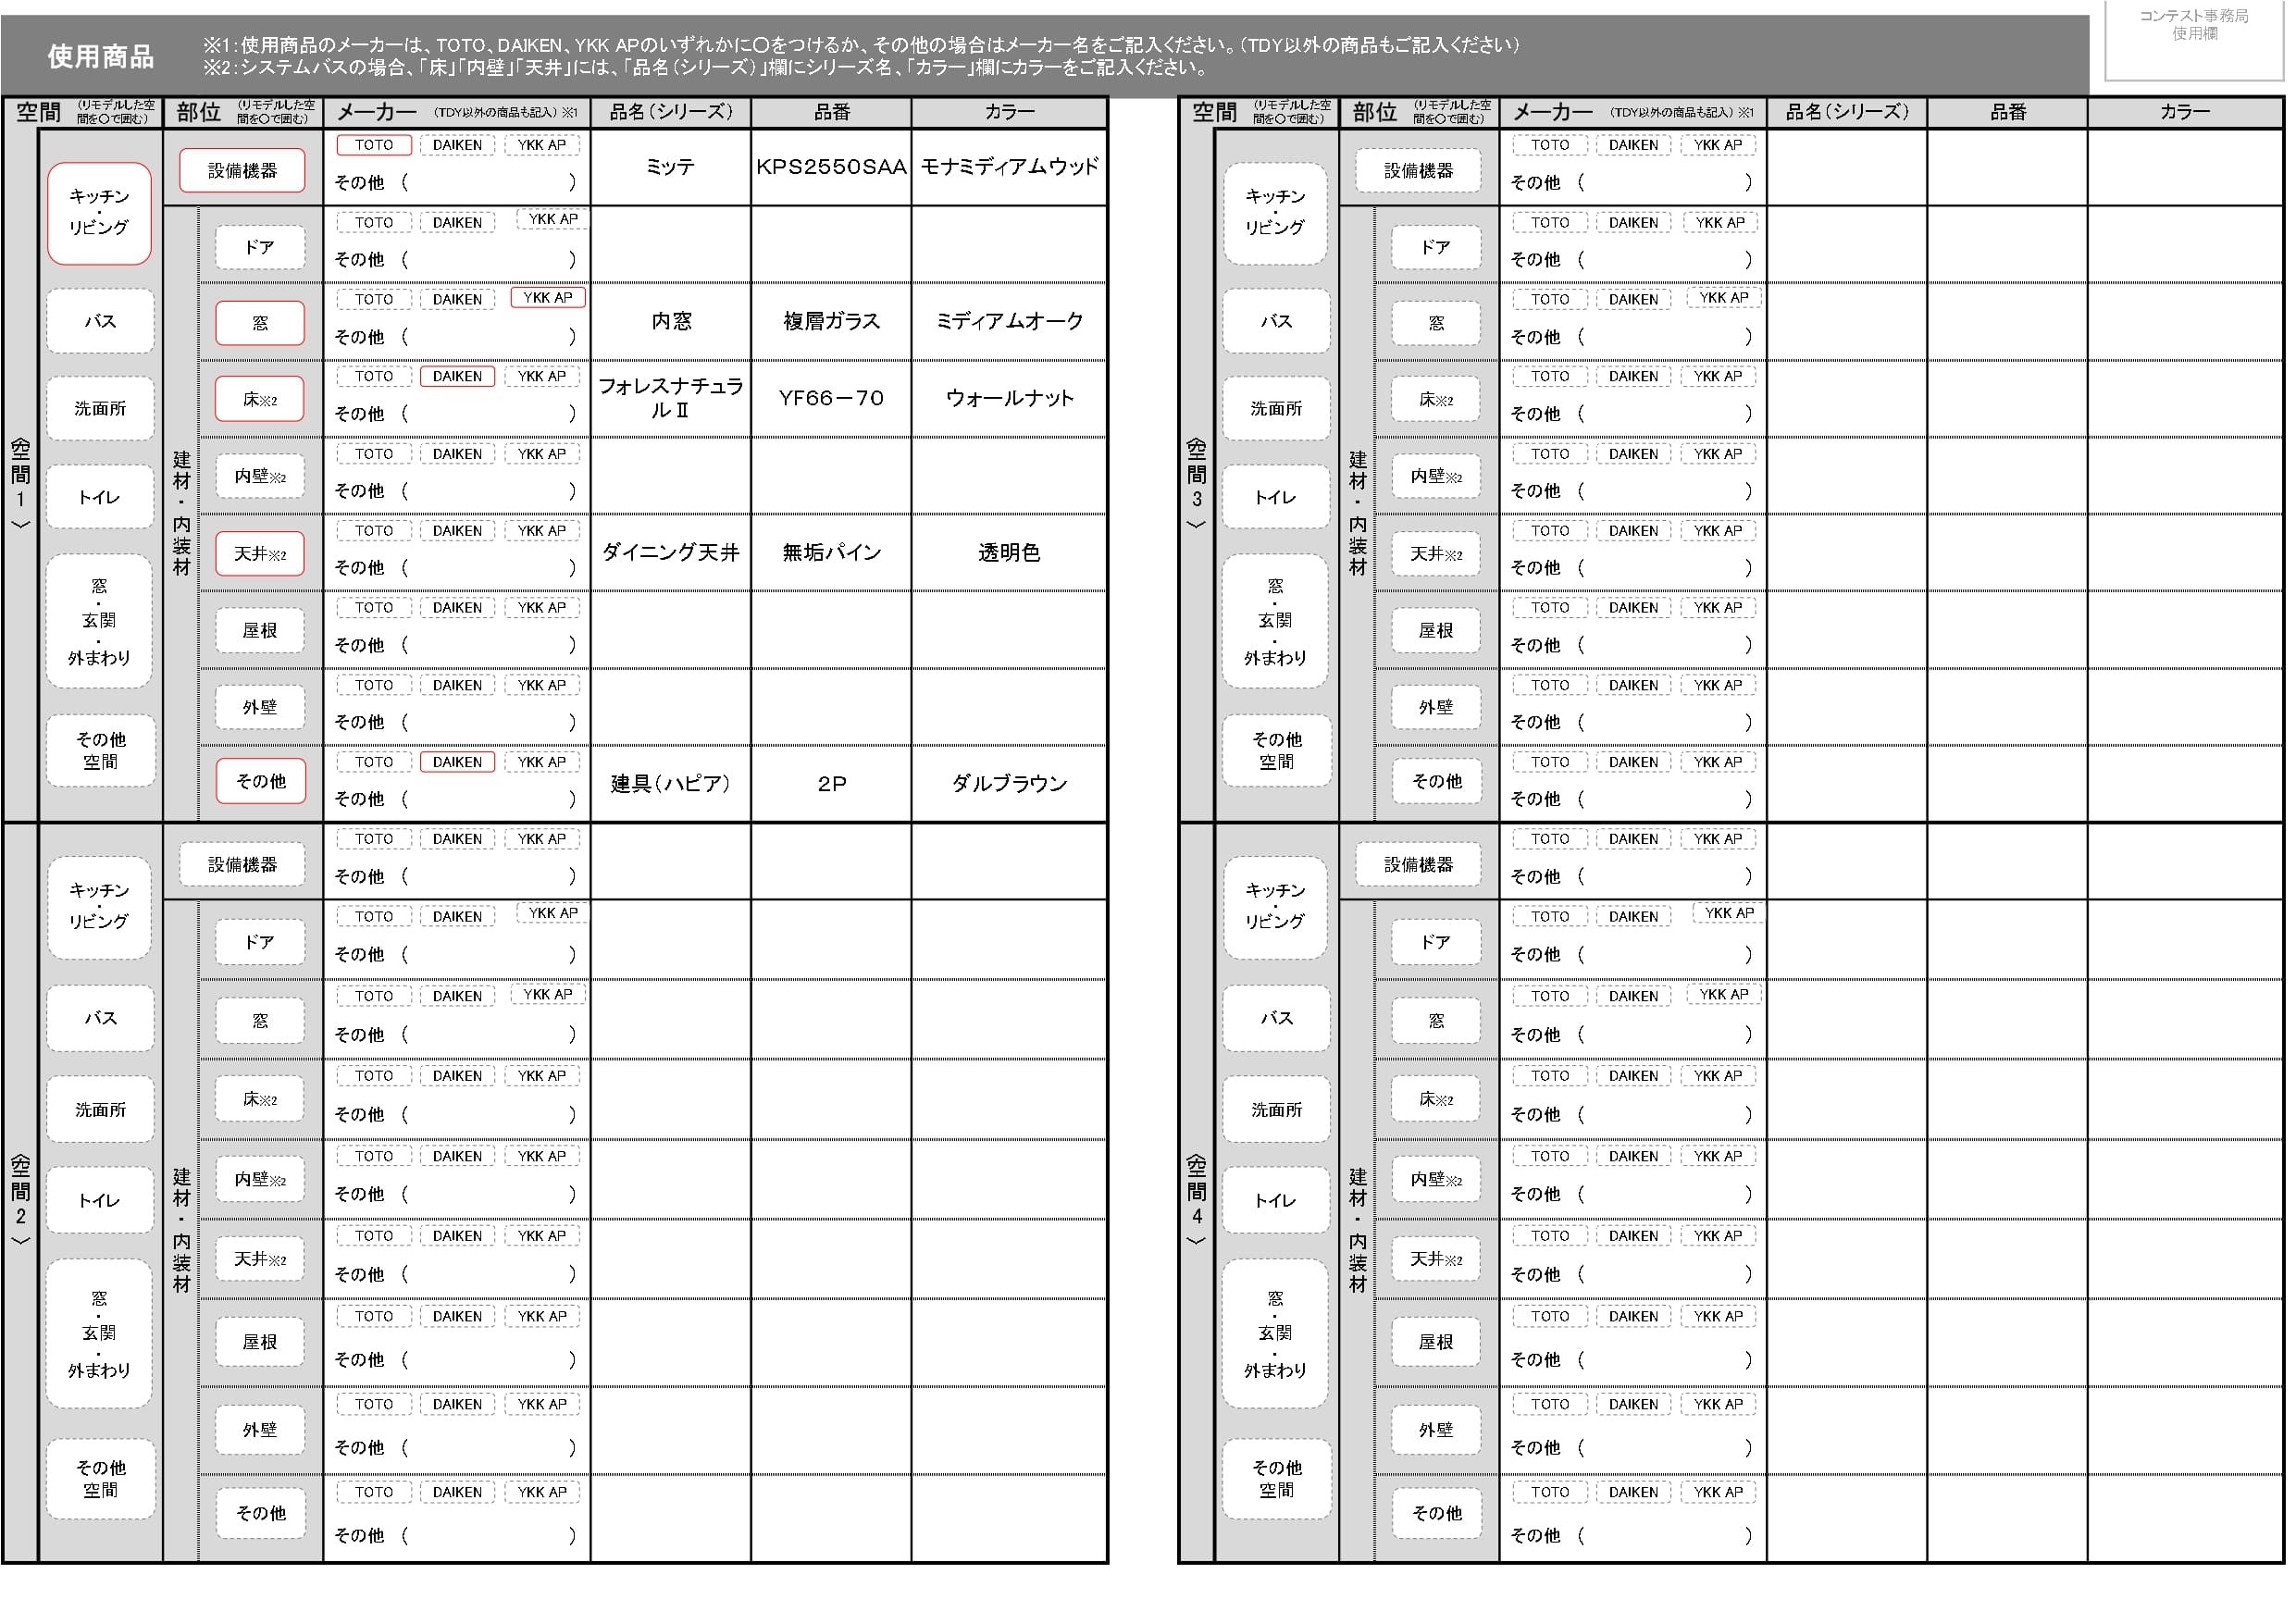Toggle the 屋根 part box in 空間2
This screenshot has width=2296, height=1624.
260,1343
